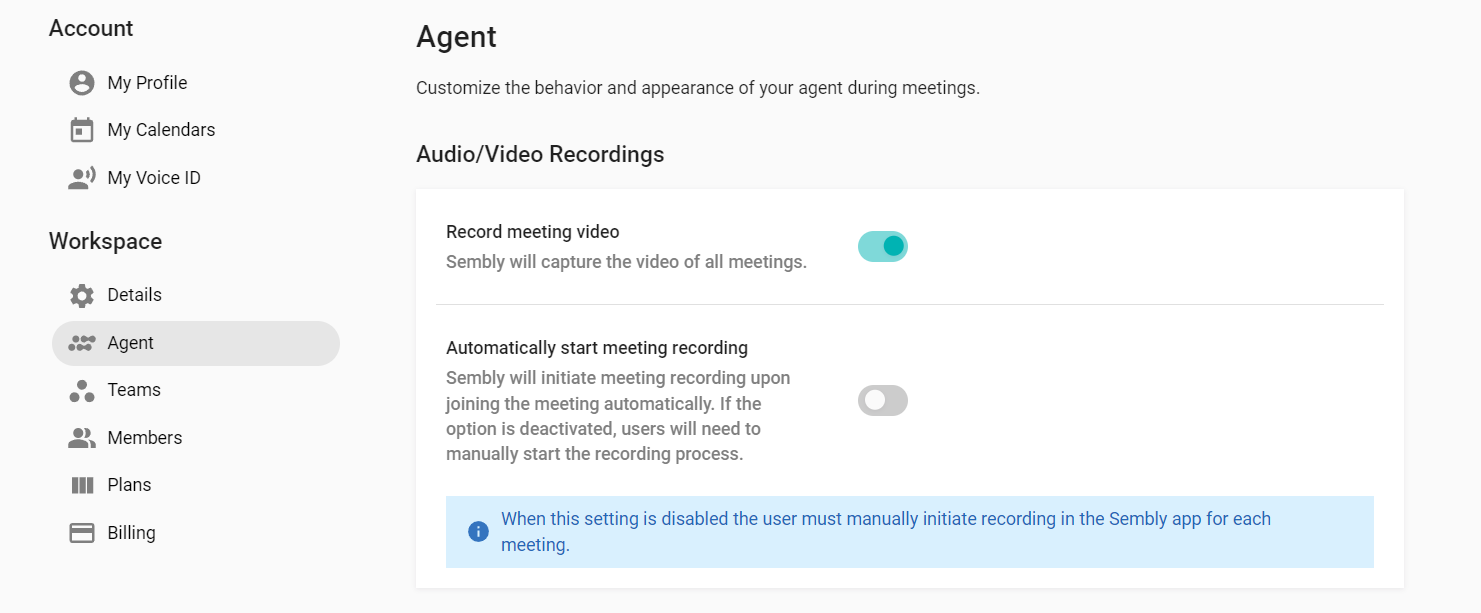Click the credit card icon beside Billing
This screenshot has height=613, width=1481.
[x=82, y=533]
